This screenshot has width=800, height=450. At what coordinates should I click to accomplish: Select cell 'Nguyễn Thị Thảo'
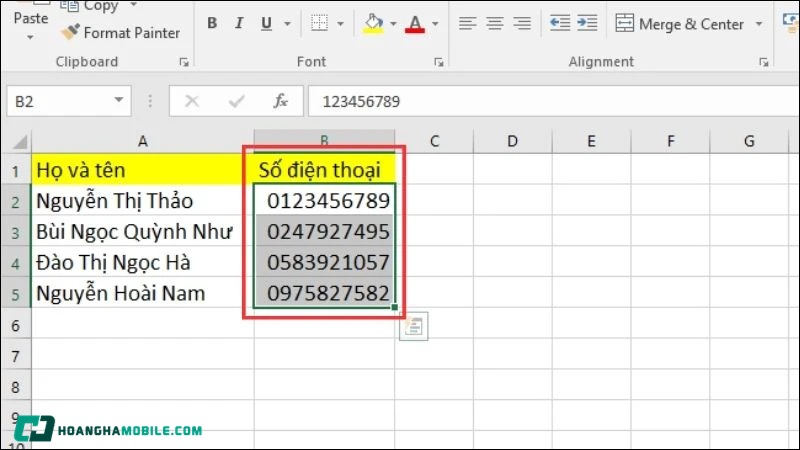point(143,201)
